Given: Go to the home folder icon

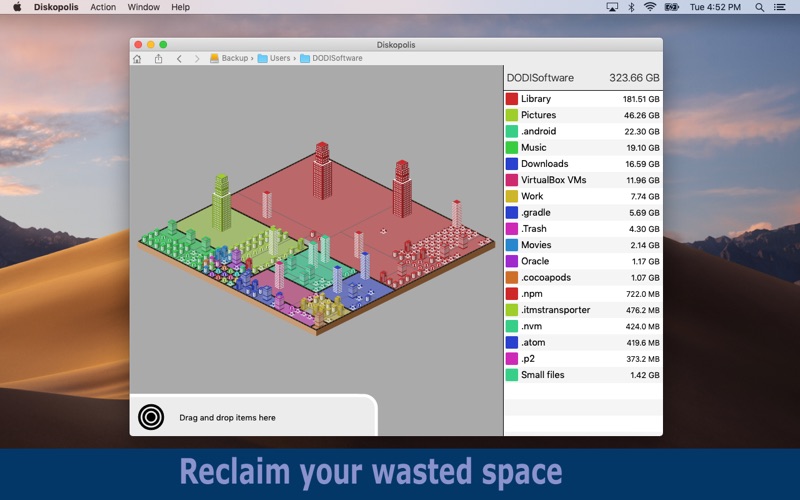Looking at the screenshot, I should tap(137, 59).
